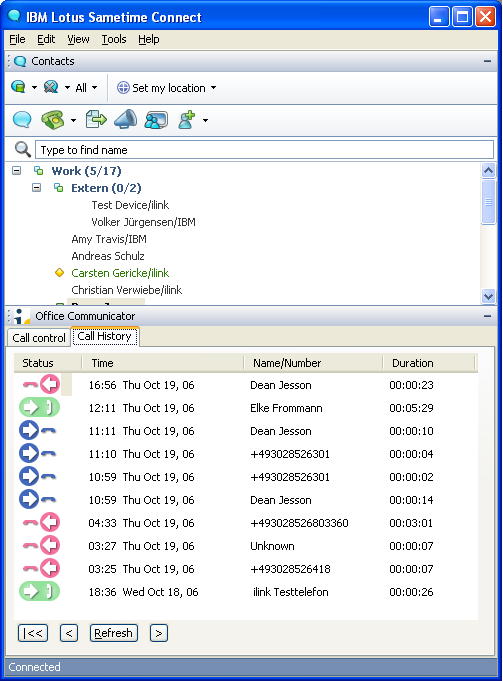
Task: Click the icon for 10:59 Dean Jesson call
Action: tap(38, 499)
